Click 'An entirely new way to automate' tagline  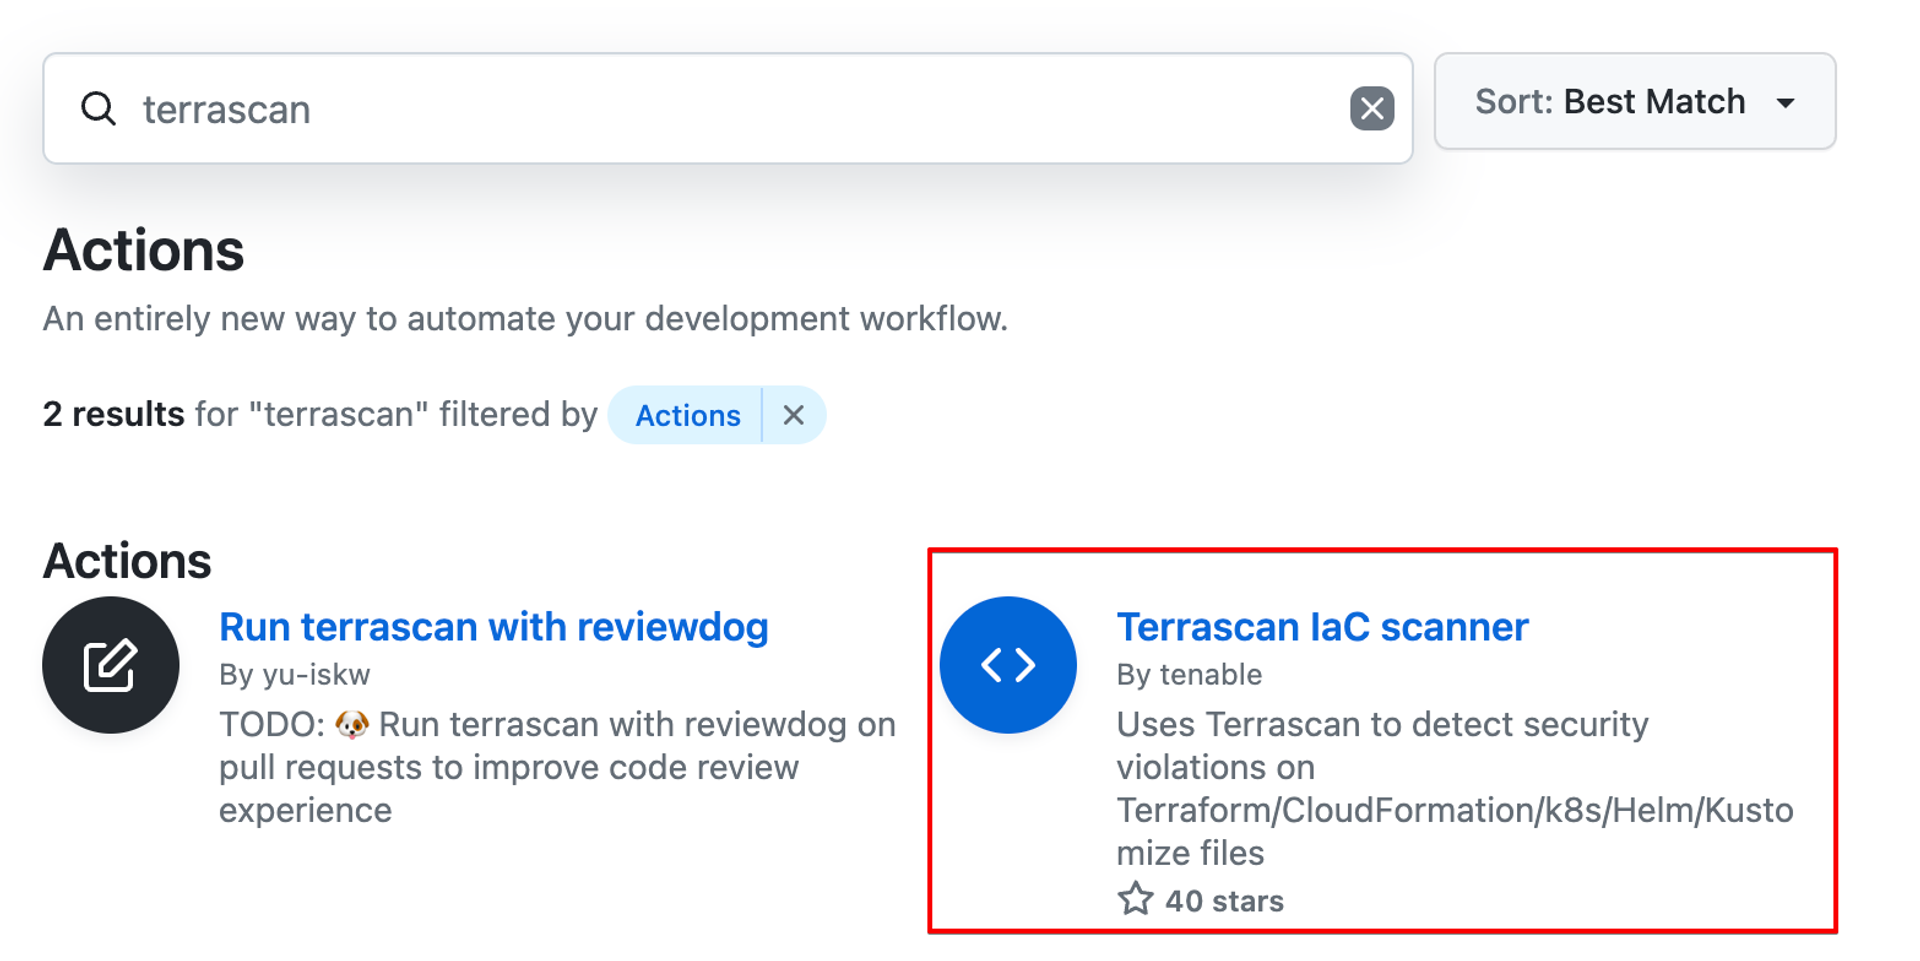pos(525,319)
